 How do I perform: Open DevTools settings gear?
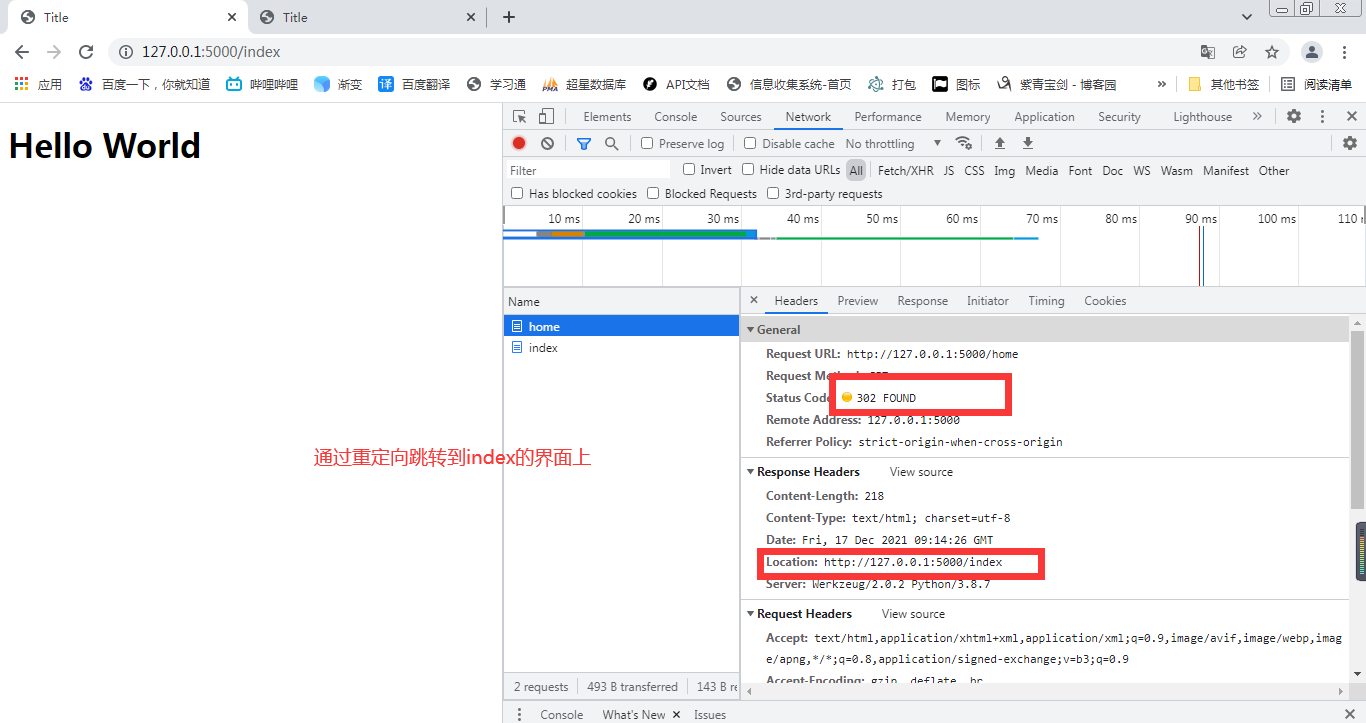click(x=1294, y=117)
